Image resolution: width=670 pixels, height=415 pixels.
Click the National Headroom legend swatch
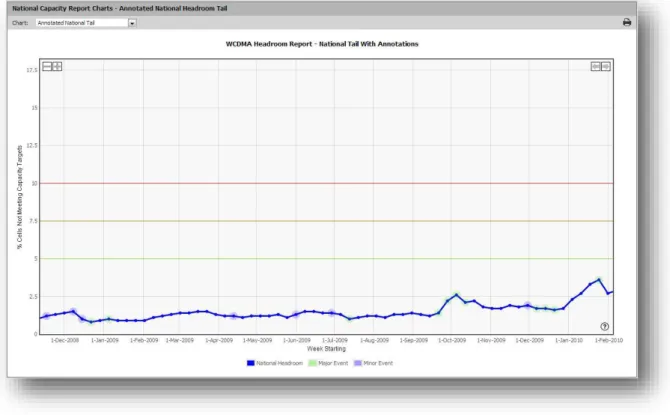pyautogui.click(x=251, y=363)
